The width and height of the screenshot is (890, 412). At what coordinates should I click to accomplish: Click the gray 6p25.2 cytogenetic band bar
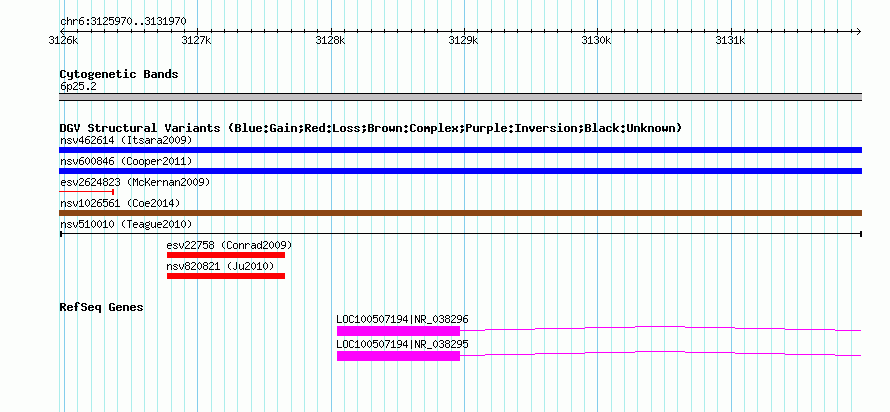point(460,97)
